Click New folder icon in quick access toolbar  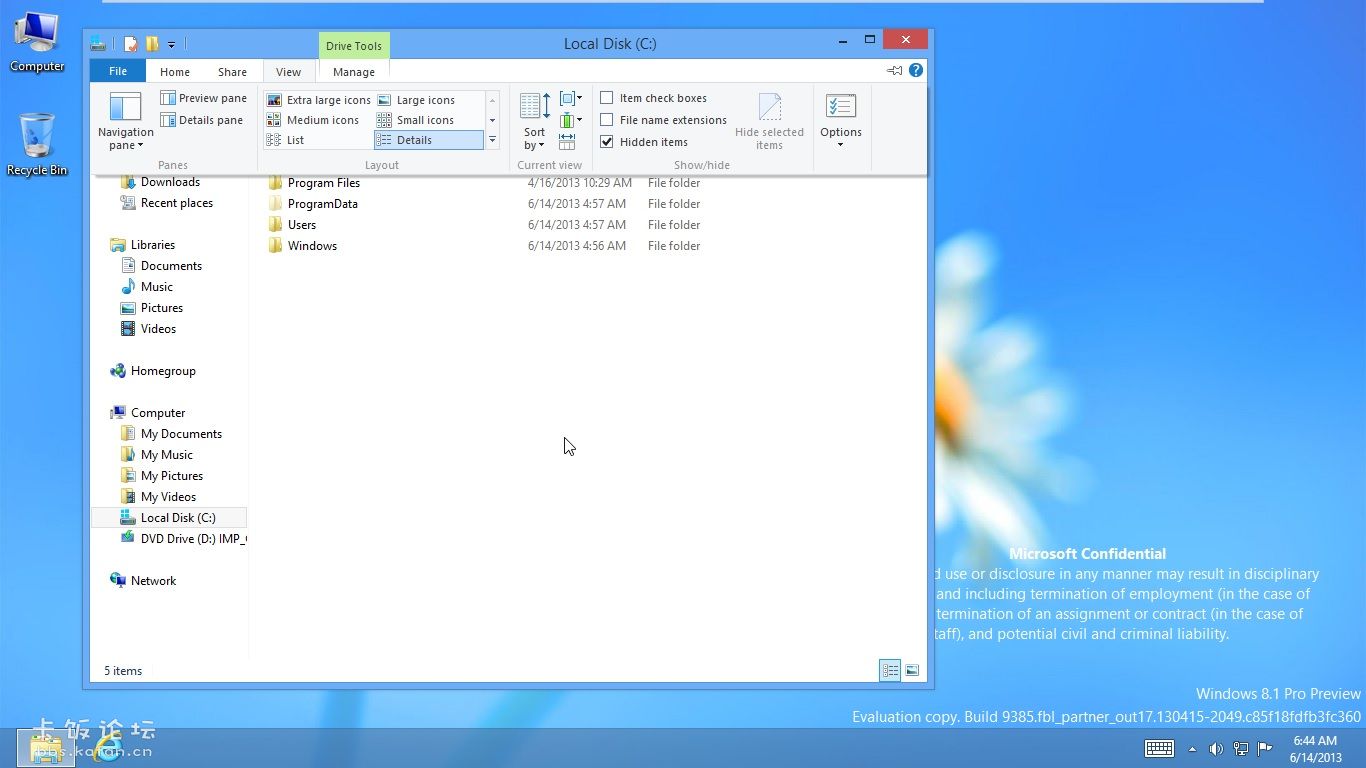[152, 44]
